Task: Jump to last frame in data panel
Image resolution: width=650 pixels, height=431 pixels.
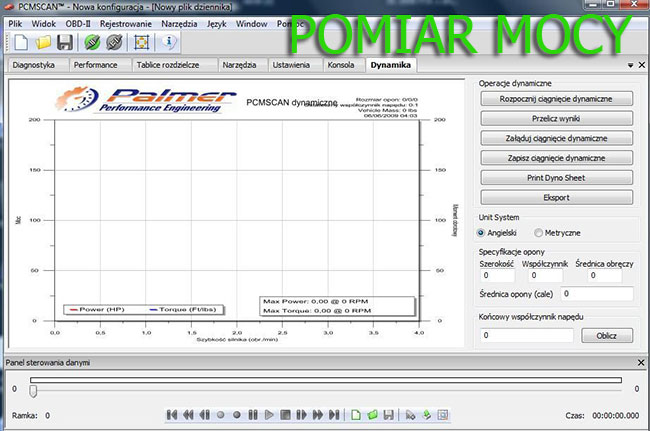Action: click(x=334, y=415)
